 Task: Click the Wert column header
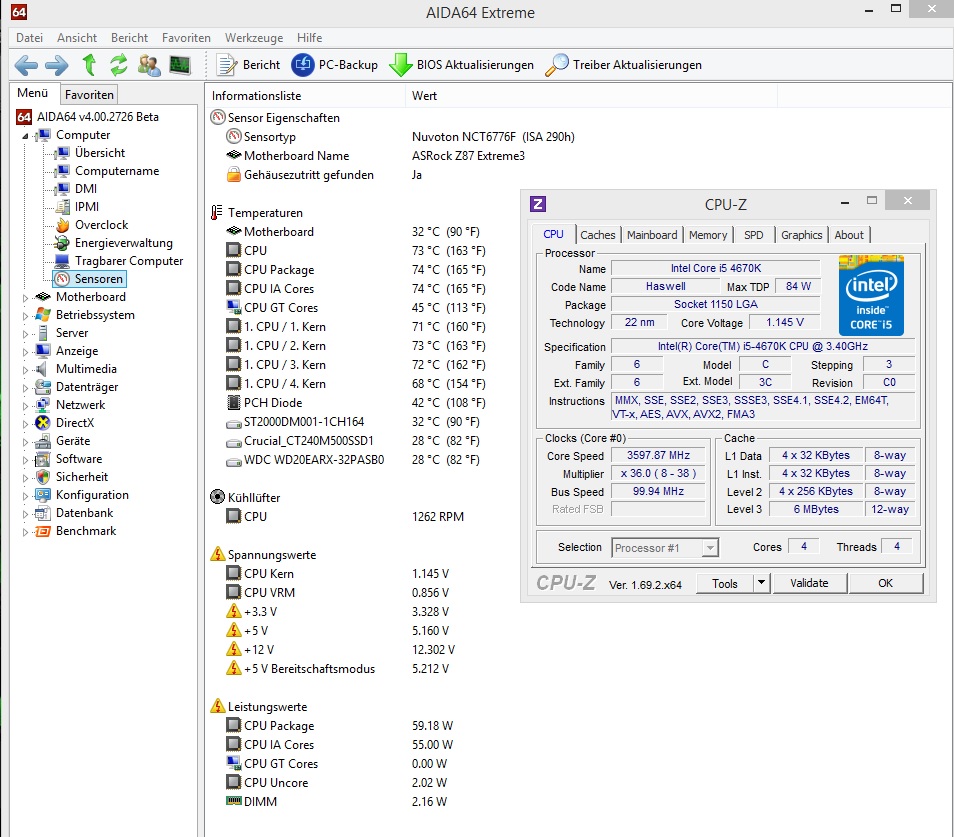click(x=591, y=96)
